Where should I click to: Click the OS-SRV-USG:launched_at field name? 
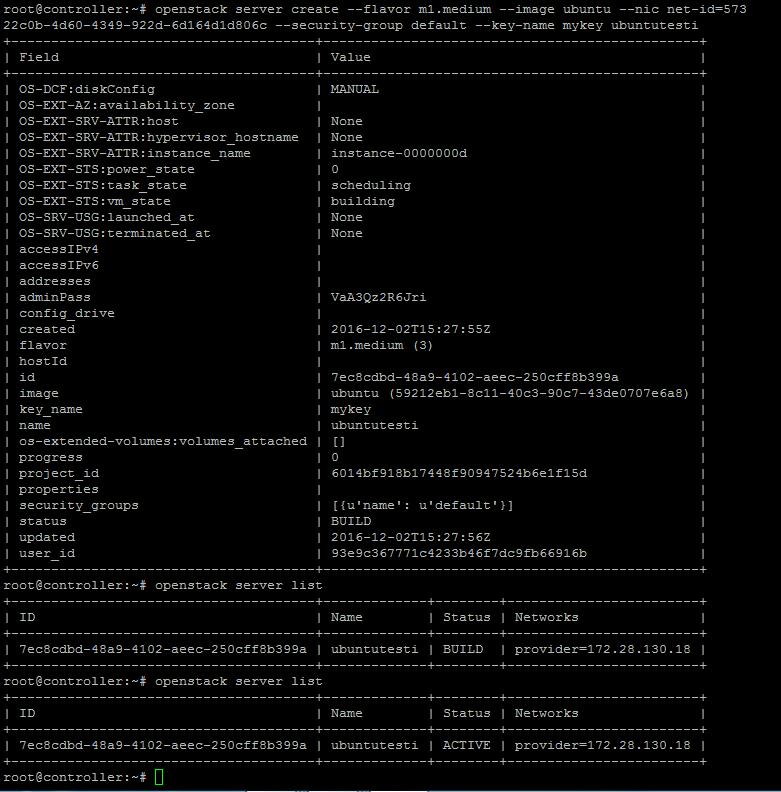pos(107,217)
